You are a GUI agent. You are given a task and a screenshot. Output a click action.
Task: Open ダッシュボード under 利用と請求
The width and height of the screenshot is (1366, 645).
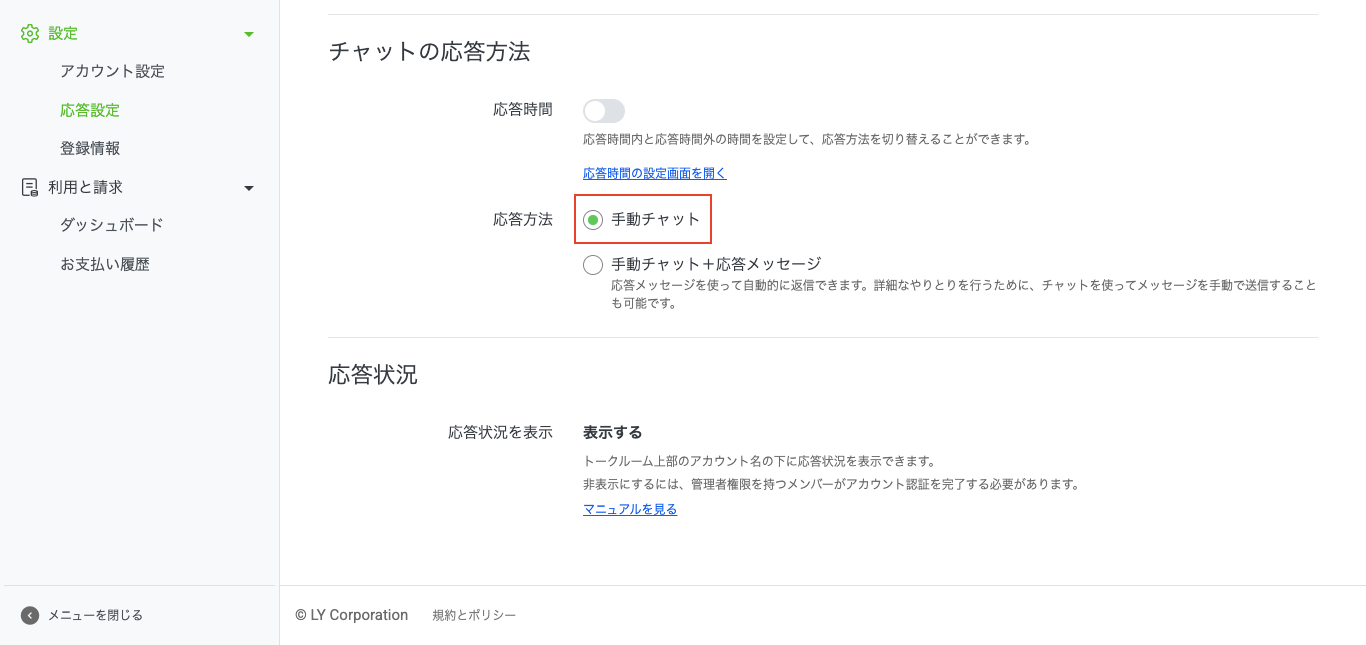point(111,225)
